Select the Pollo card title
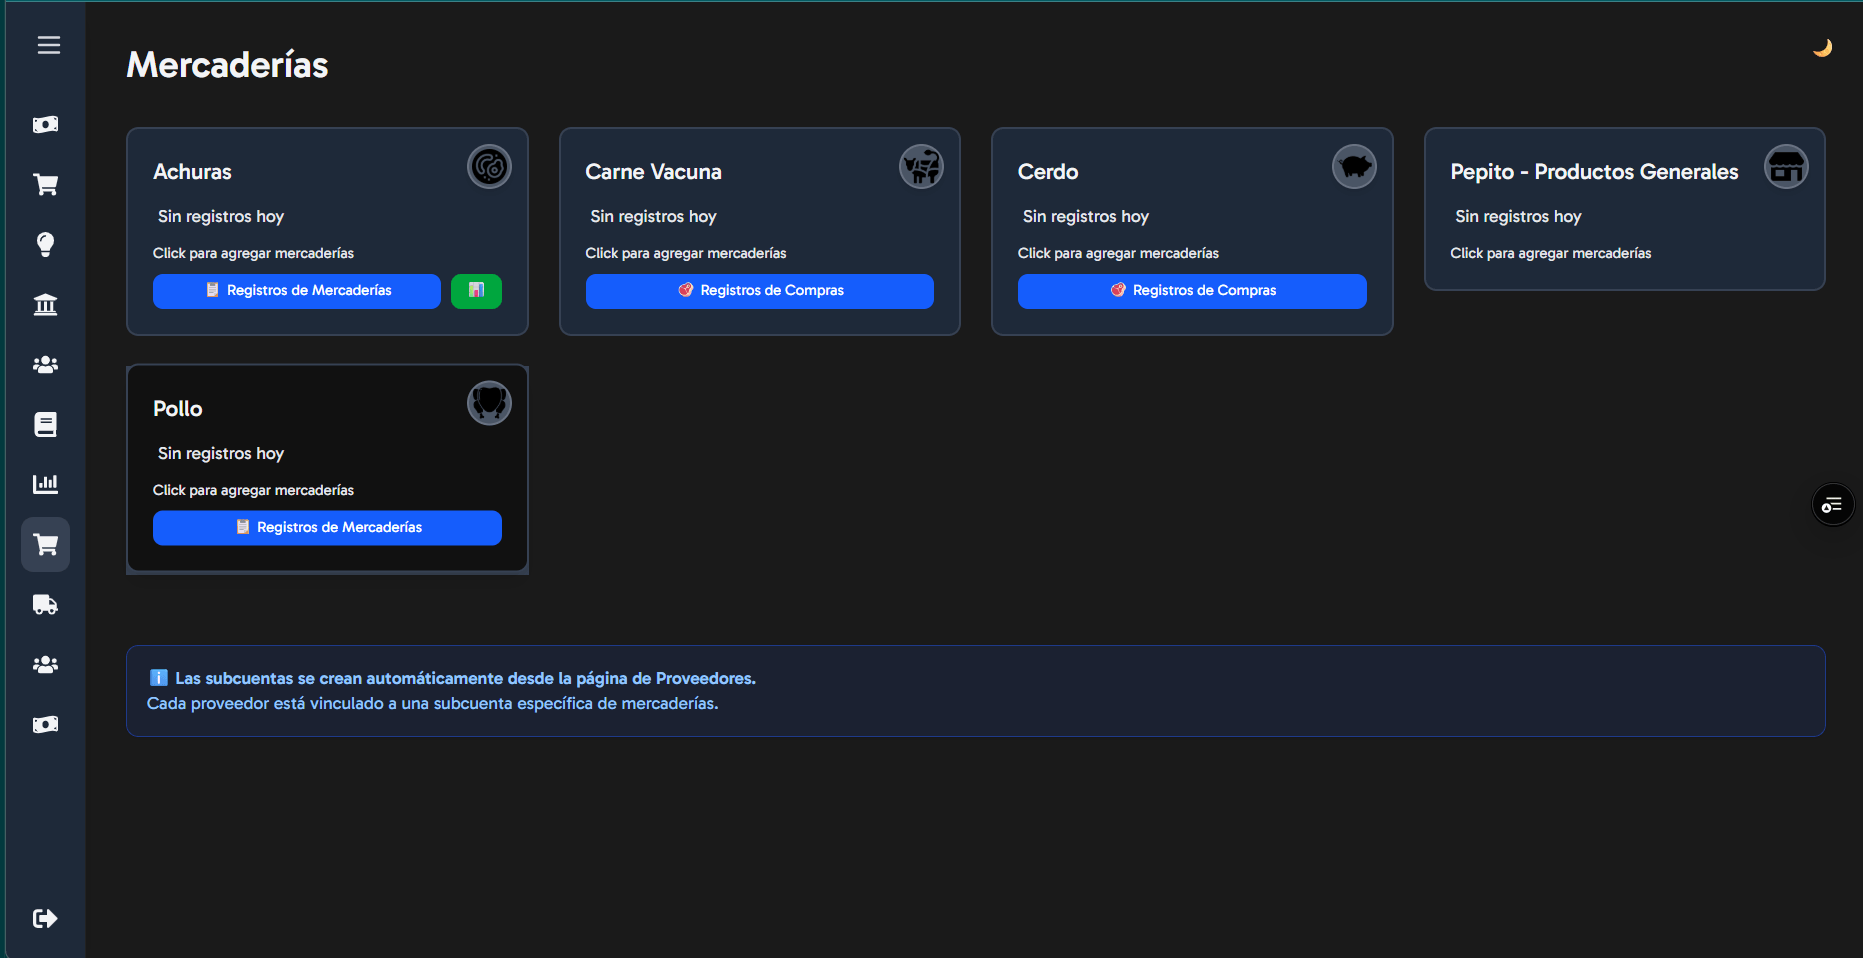This screenshot has width=1863, height=958. click(177, 409)
